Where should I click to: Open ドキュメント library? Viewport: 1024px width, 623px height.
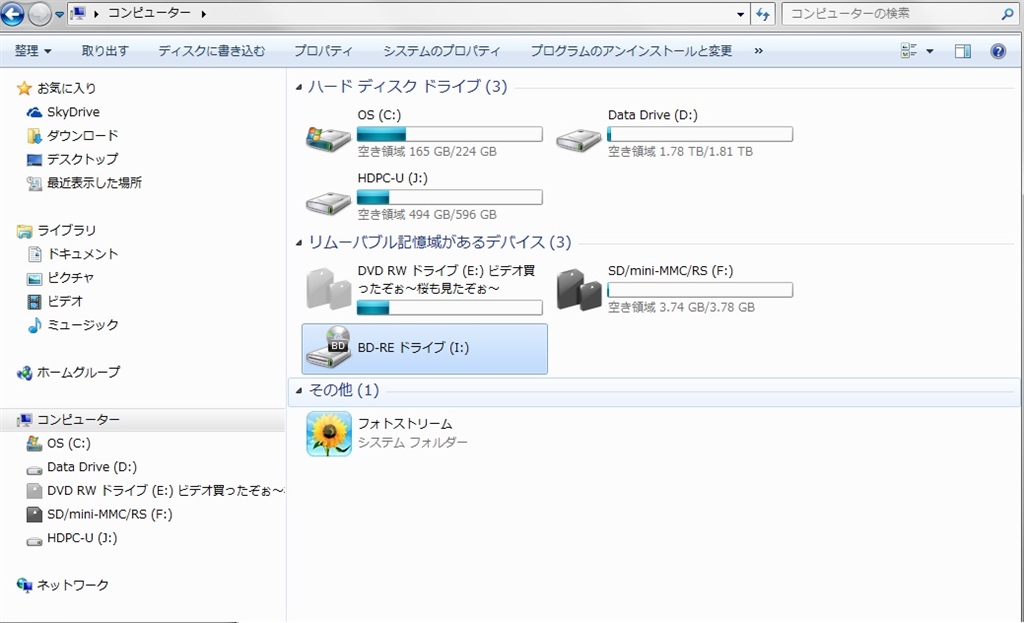coord(82,253)
